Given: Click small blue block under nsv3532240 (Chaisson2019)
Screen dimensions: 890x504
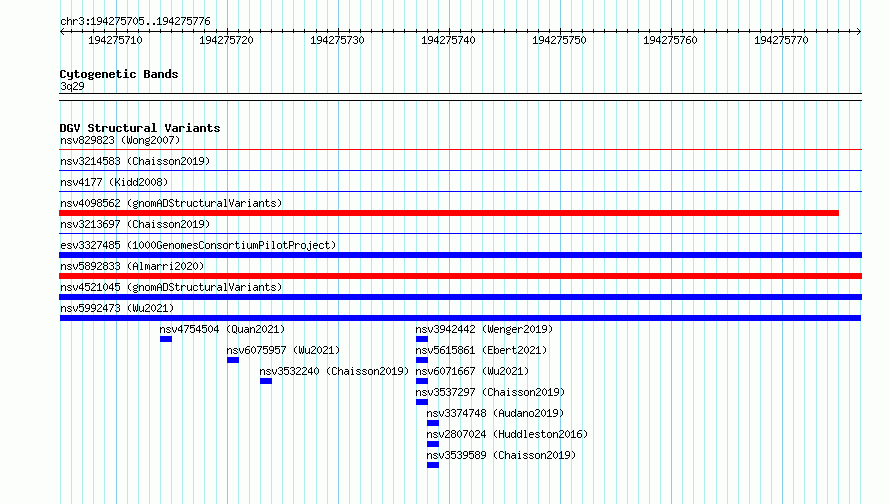Looking at the screenshot, I should pyautogui.click(x=266, y=381).
